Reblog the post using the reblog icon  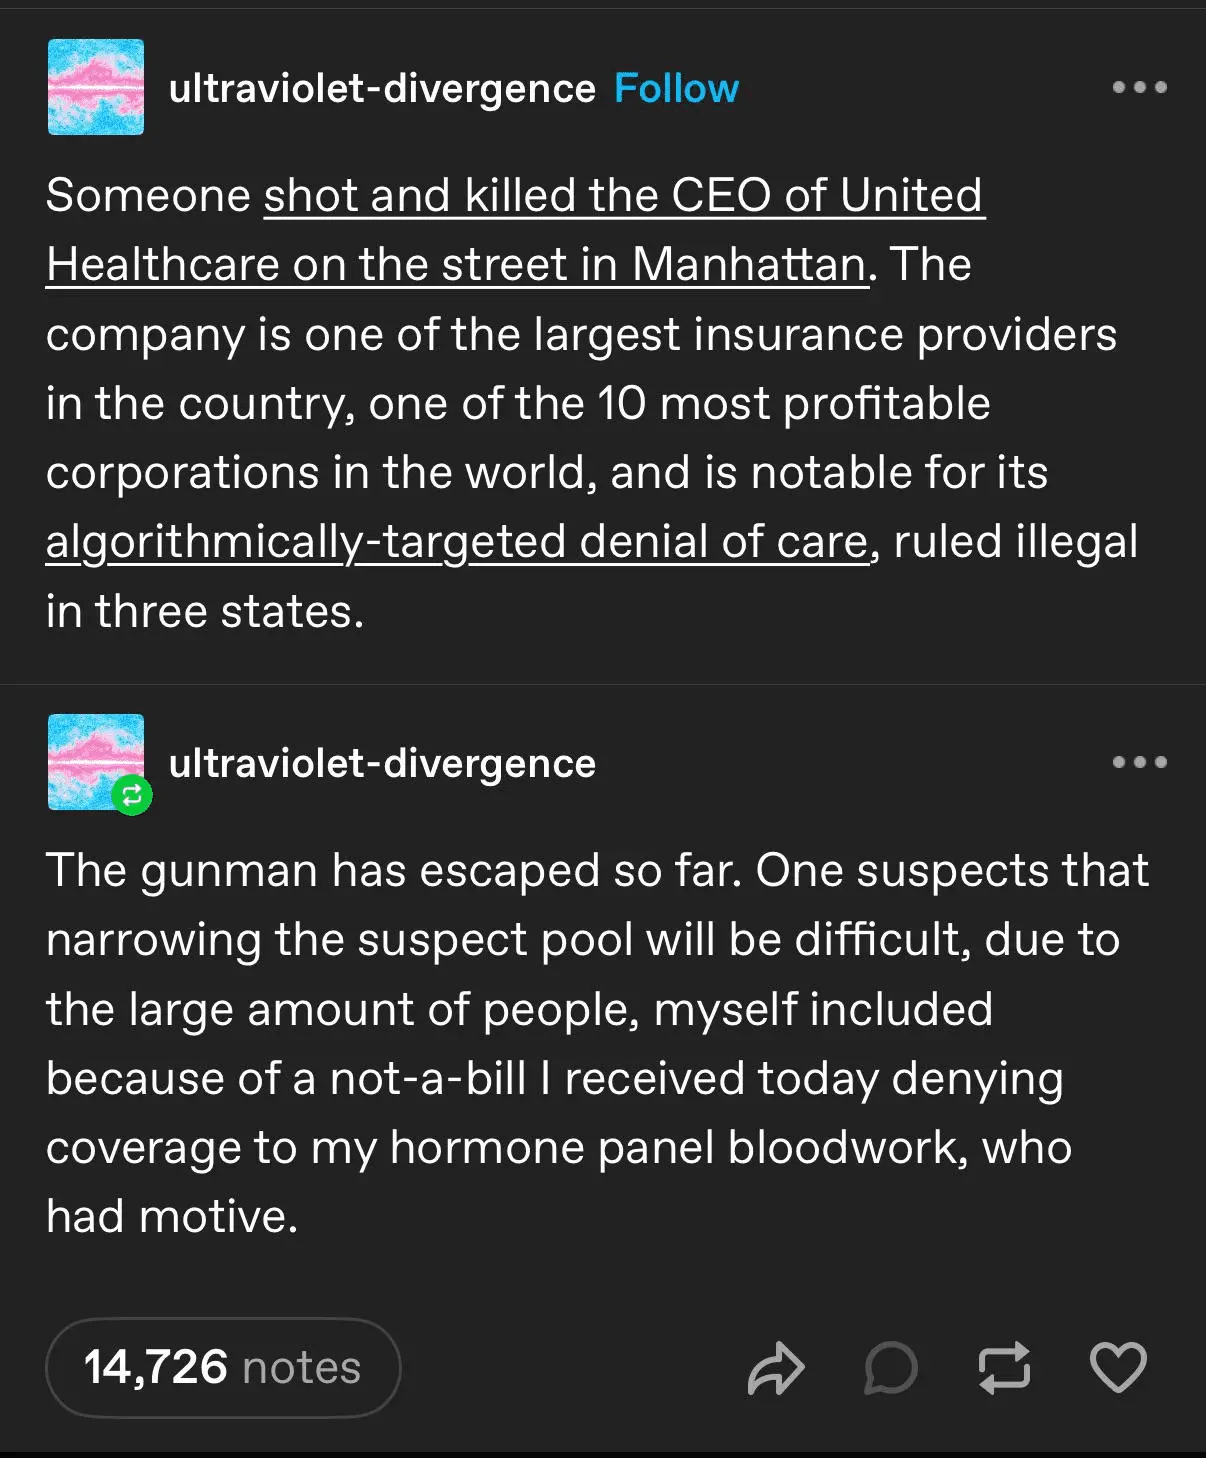[1003, 1368]
